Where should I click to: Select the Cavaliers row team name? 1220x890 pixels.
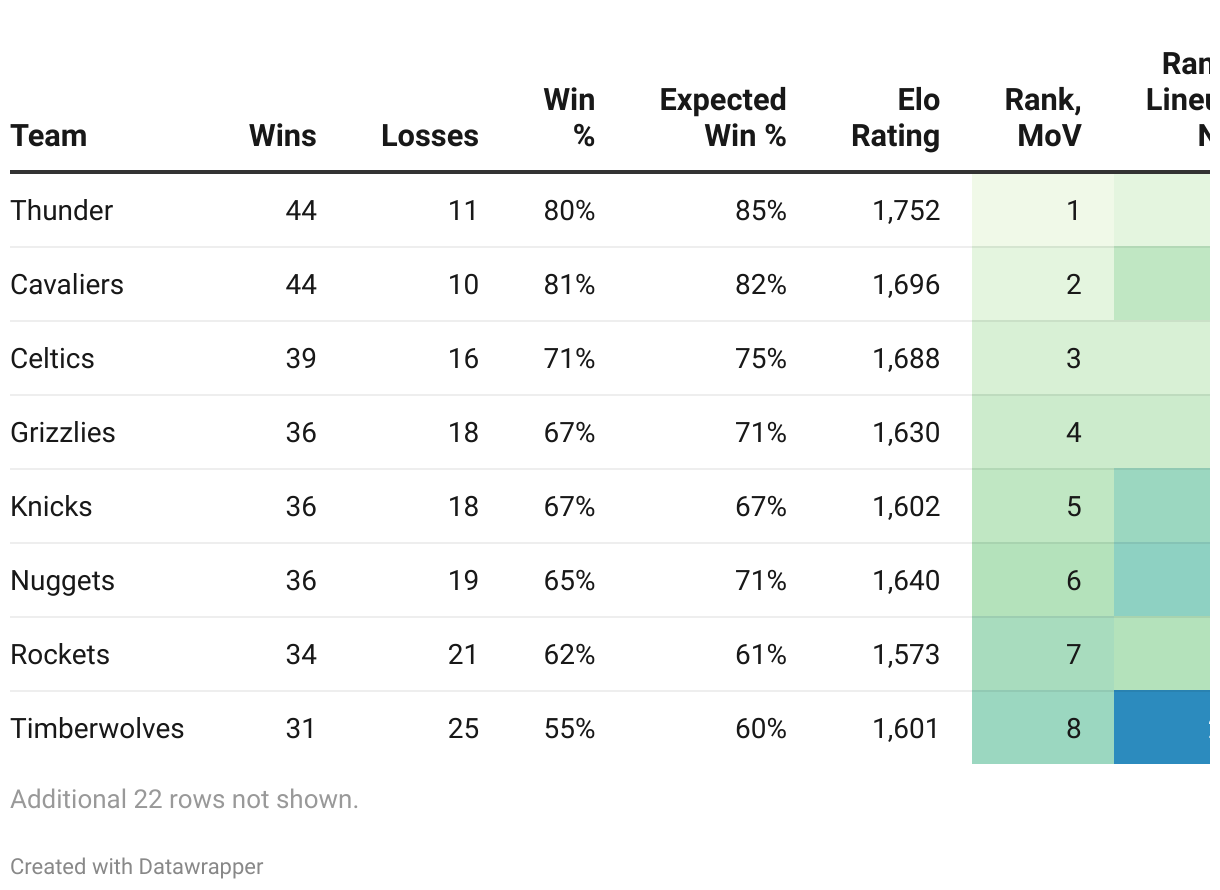(x=67, y=285)
